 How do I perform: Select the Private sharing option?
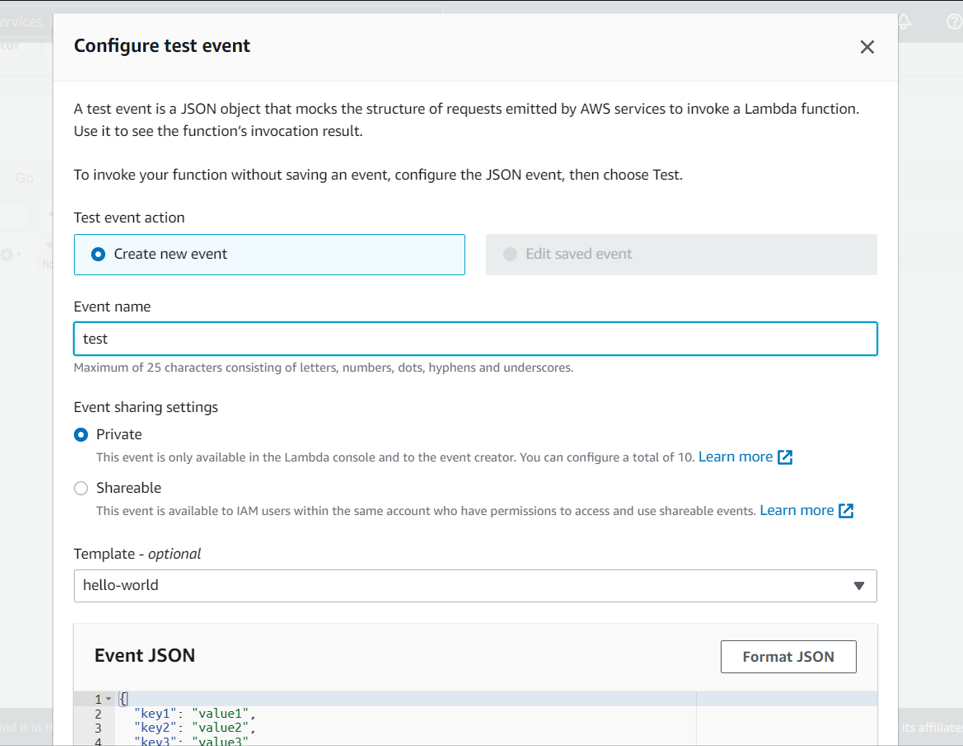[x=82, y=434]
